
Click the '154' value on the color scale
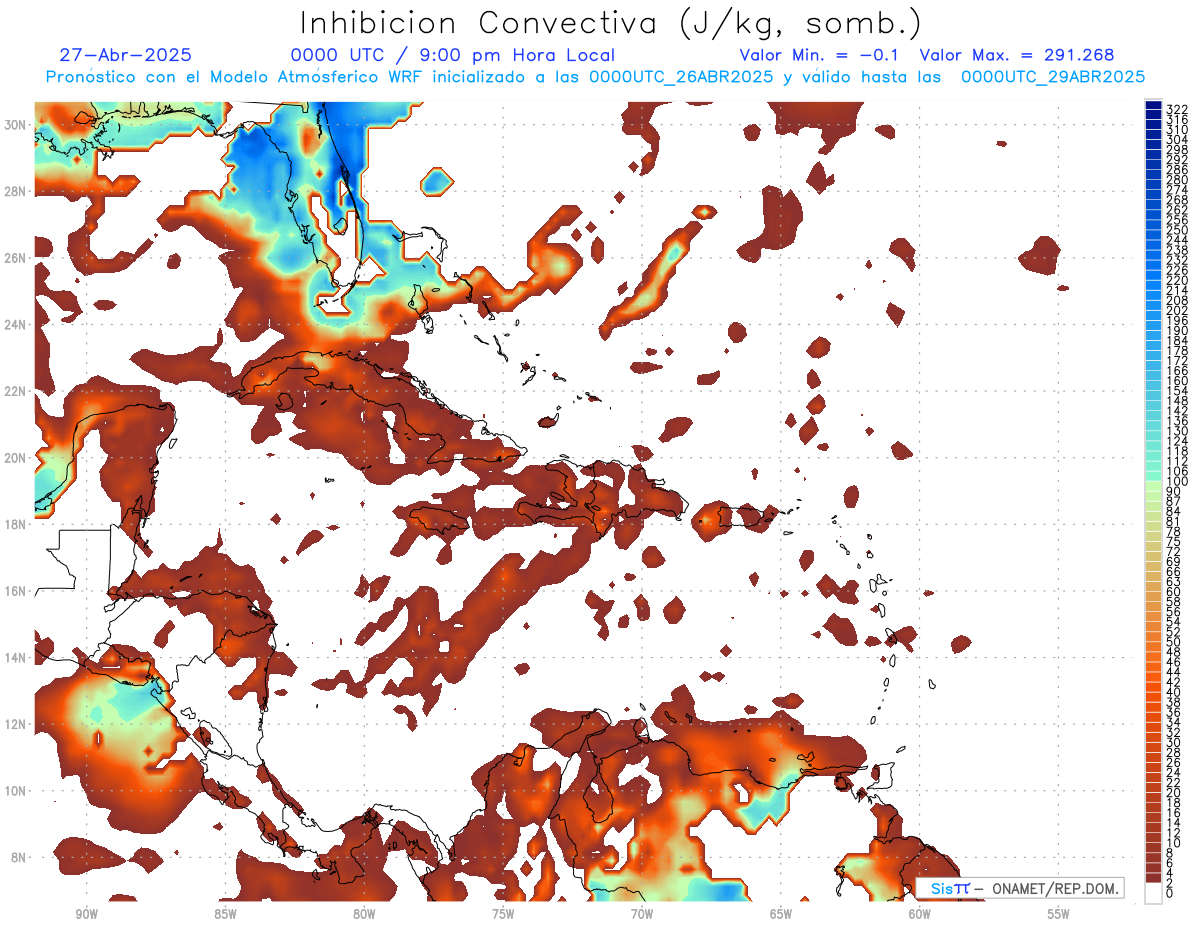click(x=1176, y=391)
